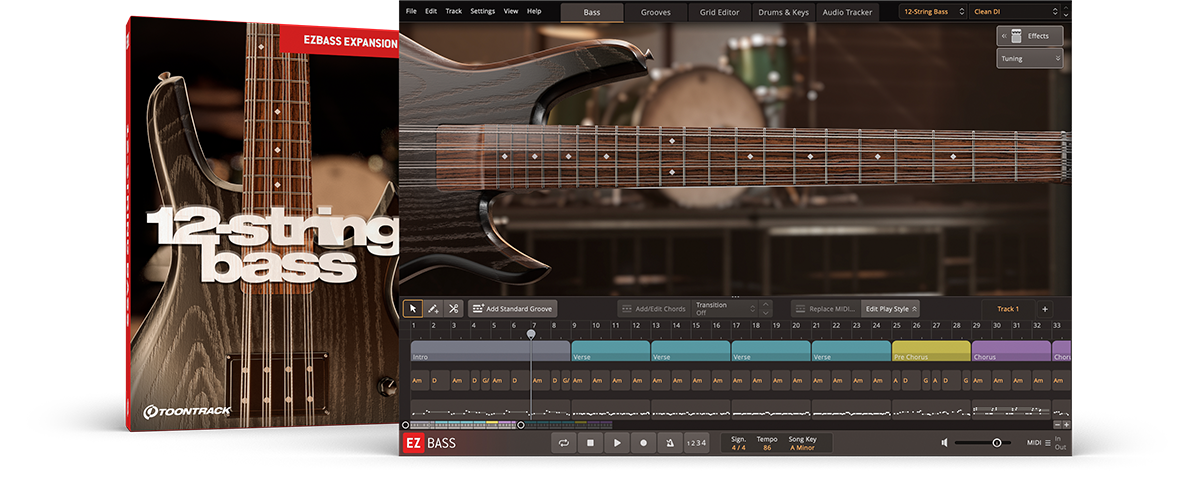
Task: Select the pencil draw tool
Action: 433,308
